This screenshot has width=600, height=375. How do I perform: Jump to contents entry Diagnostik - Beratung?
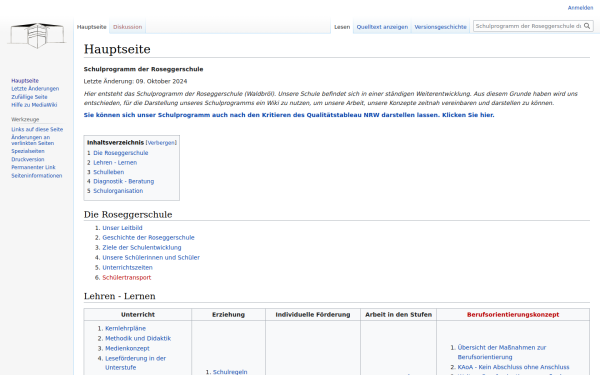124,181
